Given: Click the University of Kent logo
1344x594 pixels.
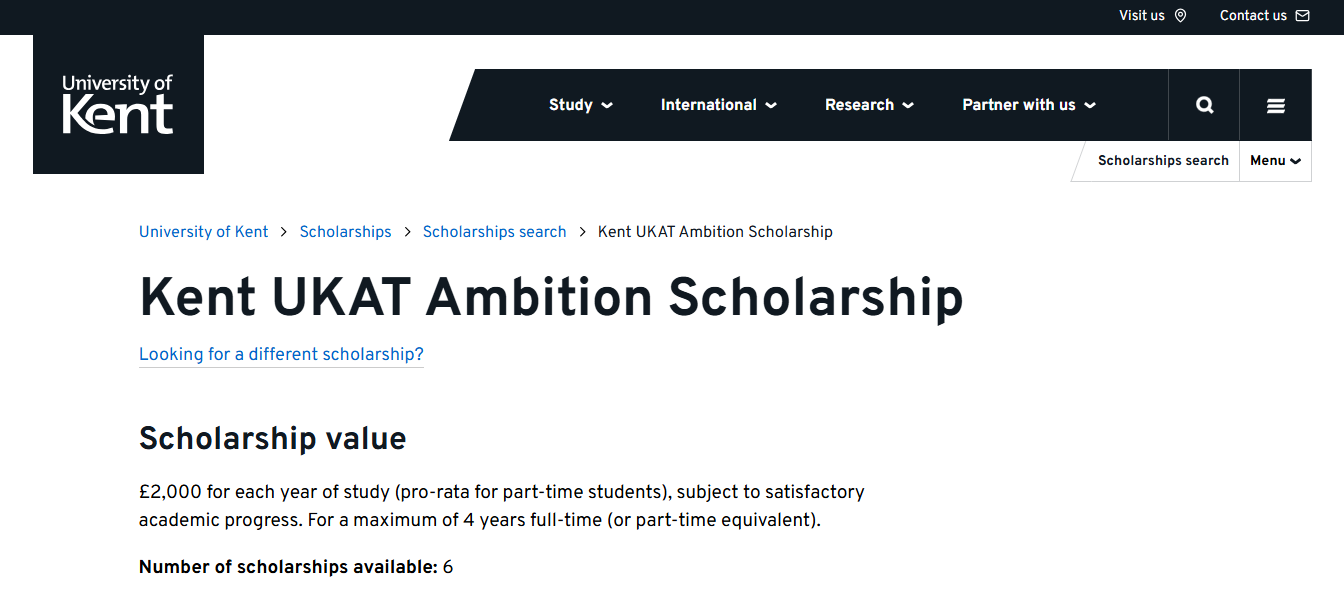Looking at the screenshot, I should pos(118,103).
